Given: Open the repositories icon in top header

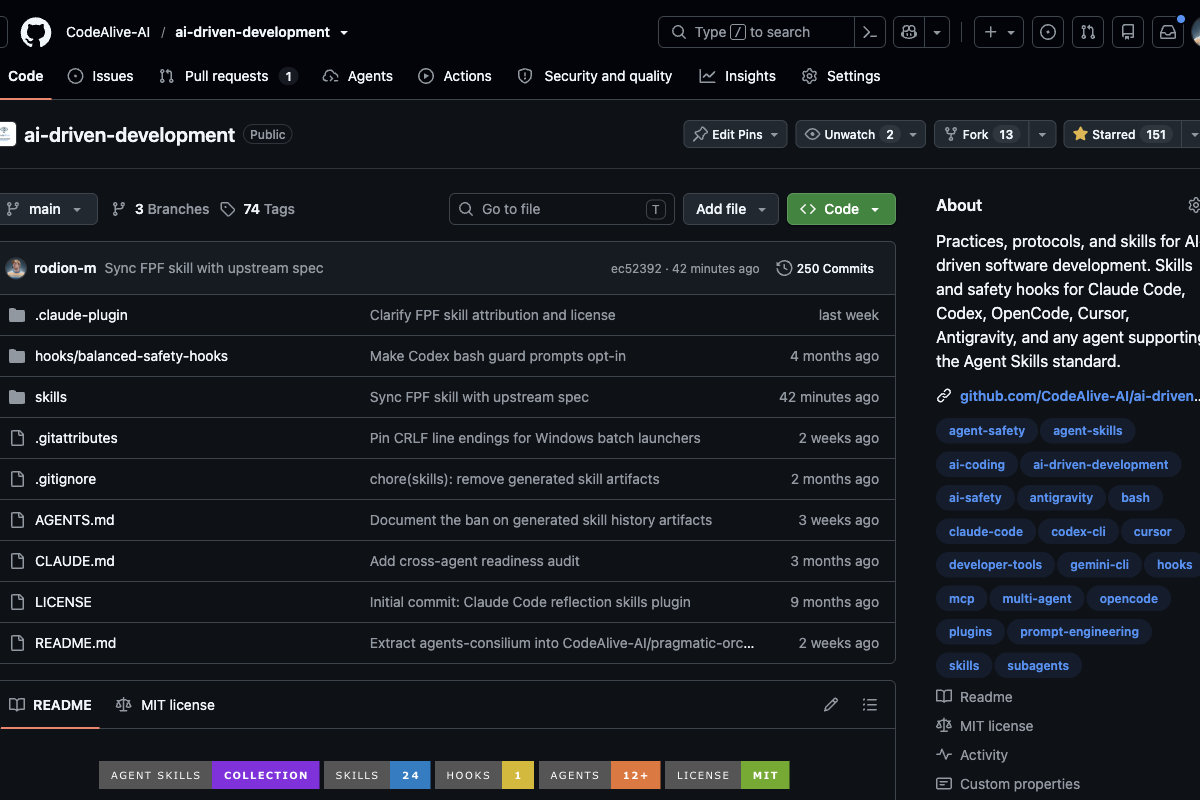Looking at the screenshot, I should coord(1128,32).
